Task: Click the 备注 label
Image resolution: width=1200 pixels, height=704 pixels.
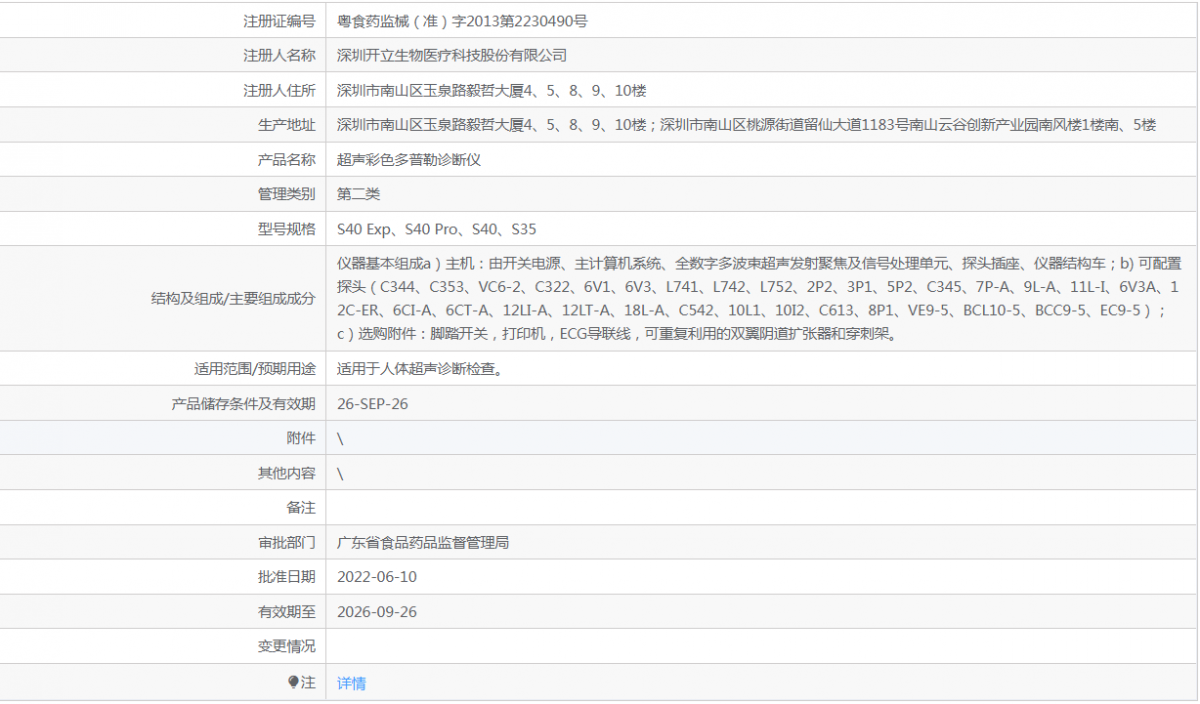Action: coord(301,508)
